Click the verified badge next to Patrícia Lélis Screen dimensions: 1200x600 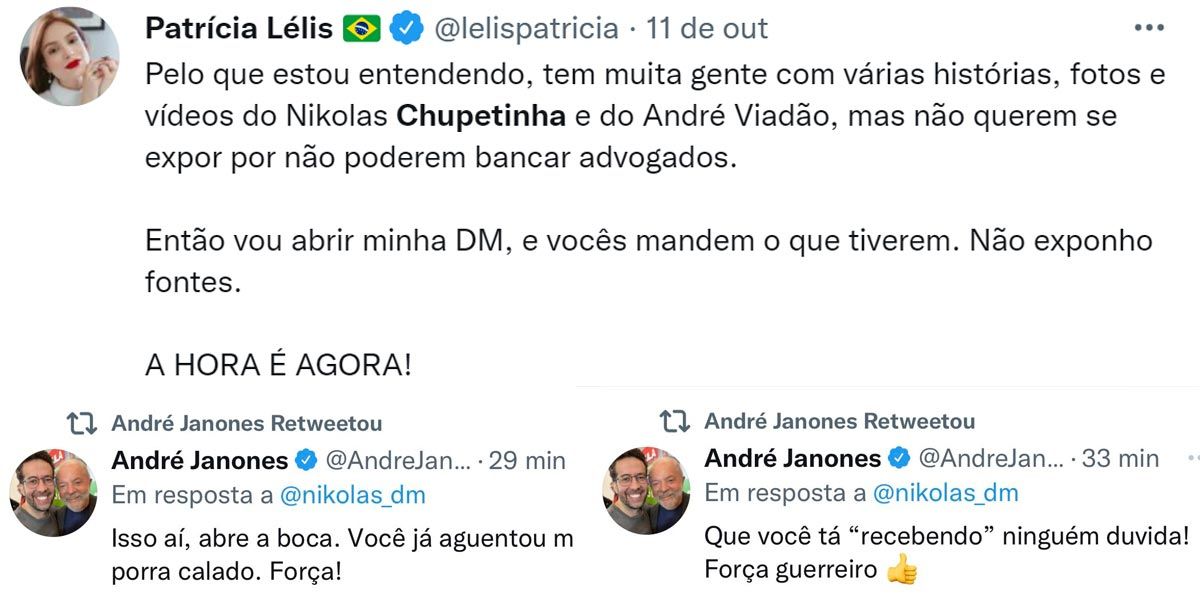pos(404,28)
